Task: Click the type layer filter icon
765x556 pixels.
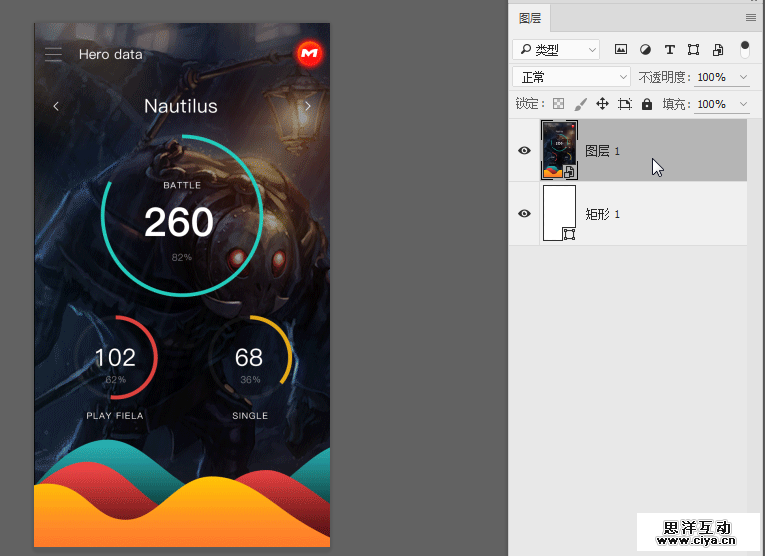Action: 670,49
